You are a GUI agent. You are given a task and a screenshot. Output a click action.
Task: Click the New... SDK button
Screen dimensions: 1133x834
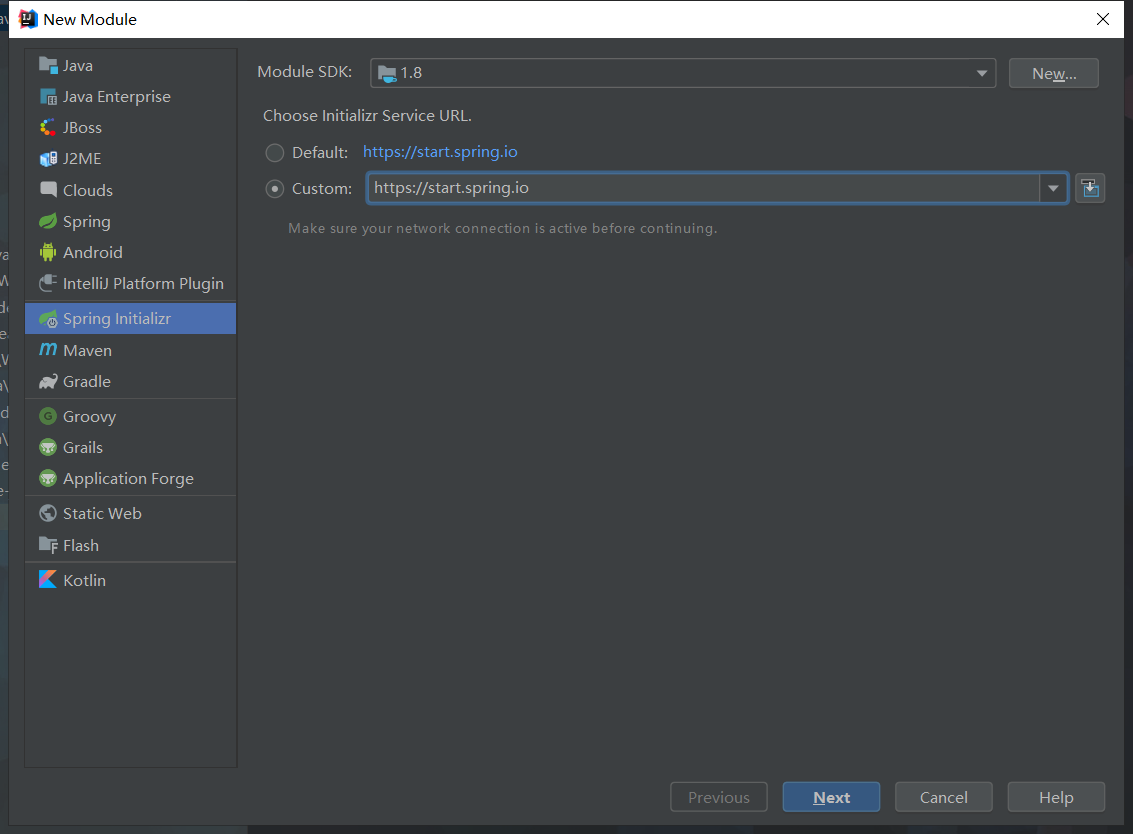point(1054,73)
